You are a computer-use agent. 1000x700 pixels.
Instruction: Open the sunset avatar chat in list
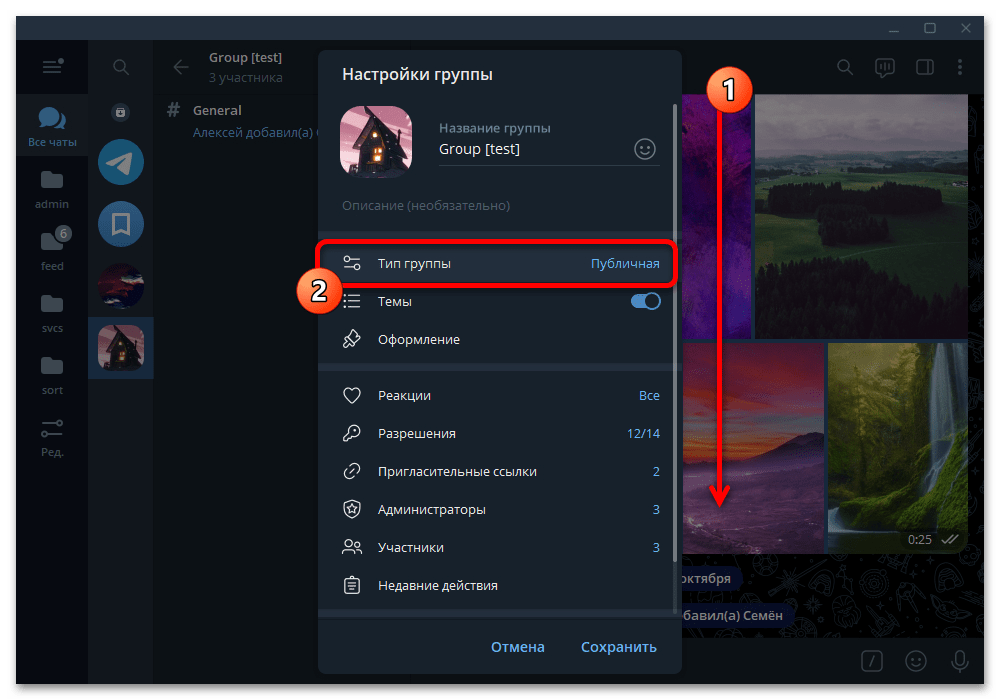pos(121,286)
